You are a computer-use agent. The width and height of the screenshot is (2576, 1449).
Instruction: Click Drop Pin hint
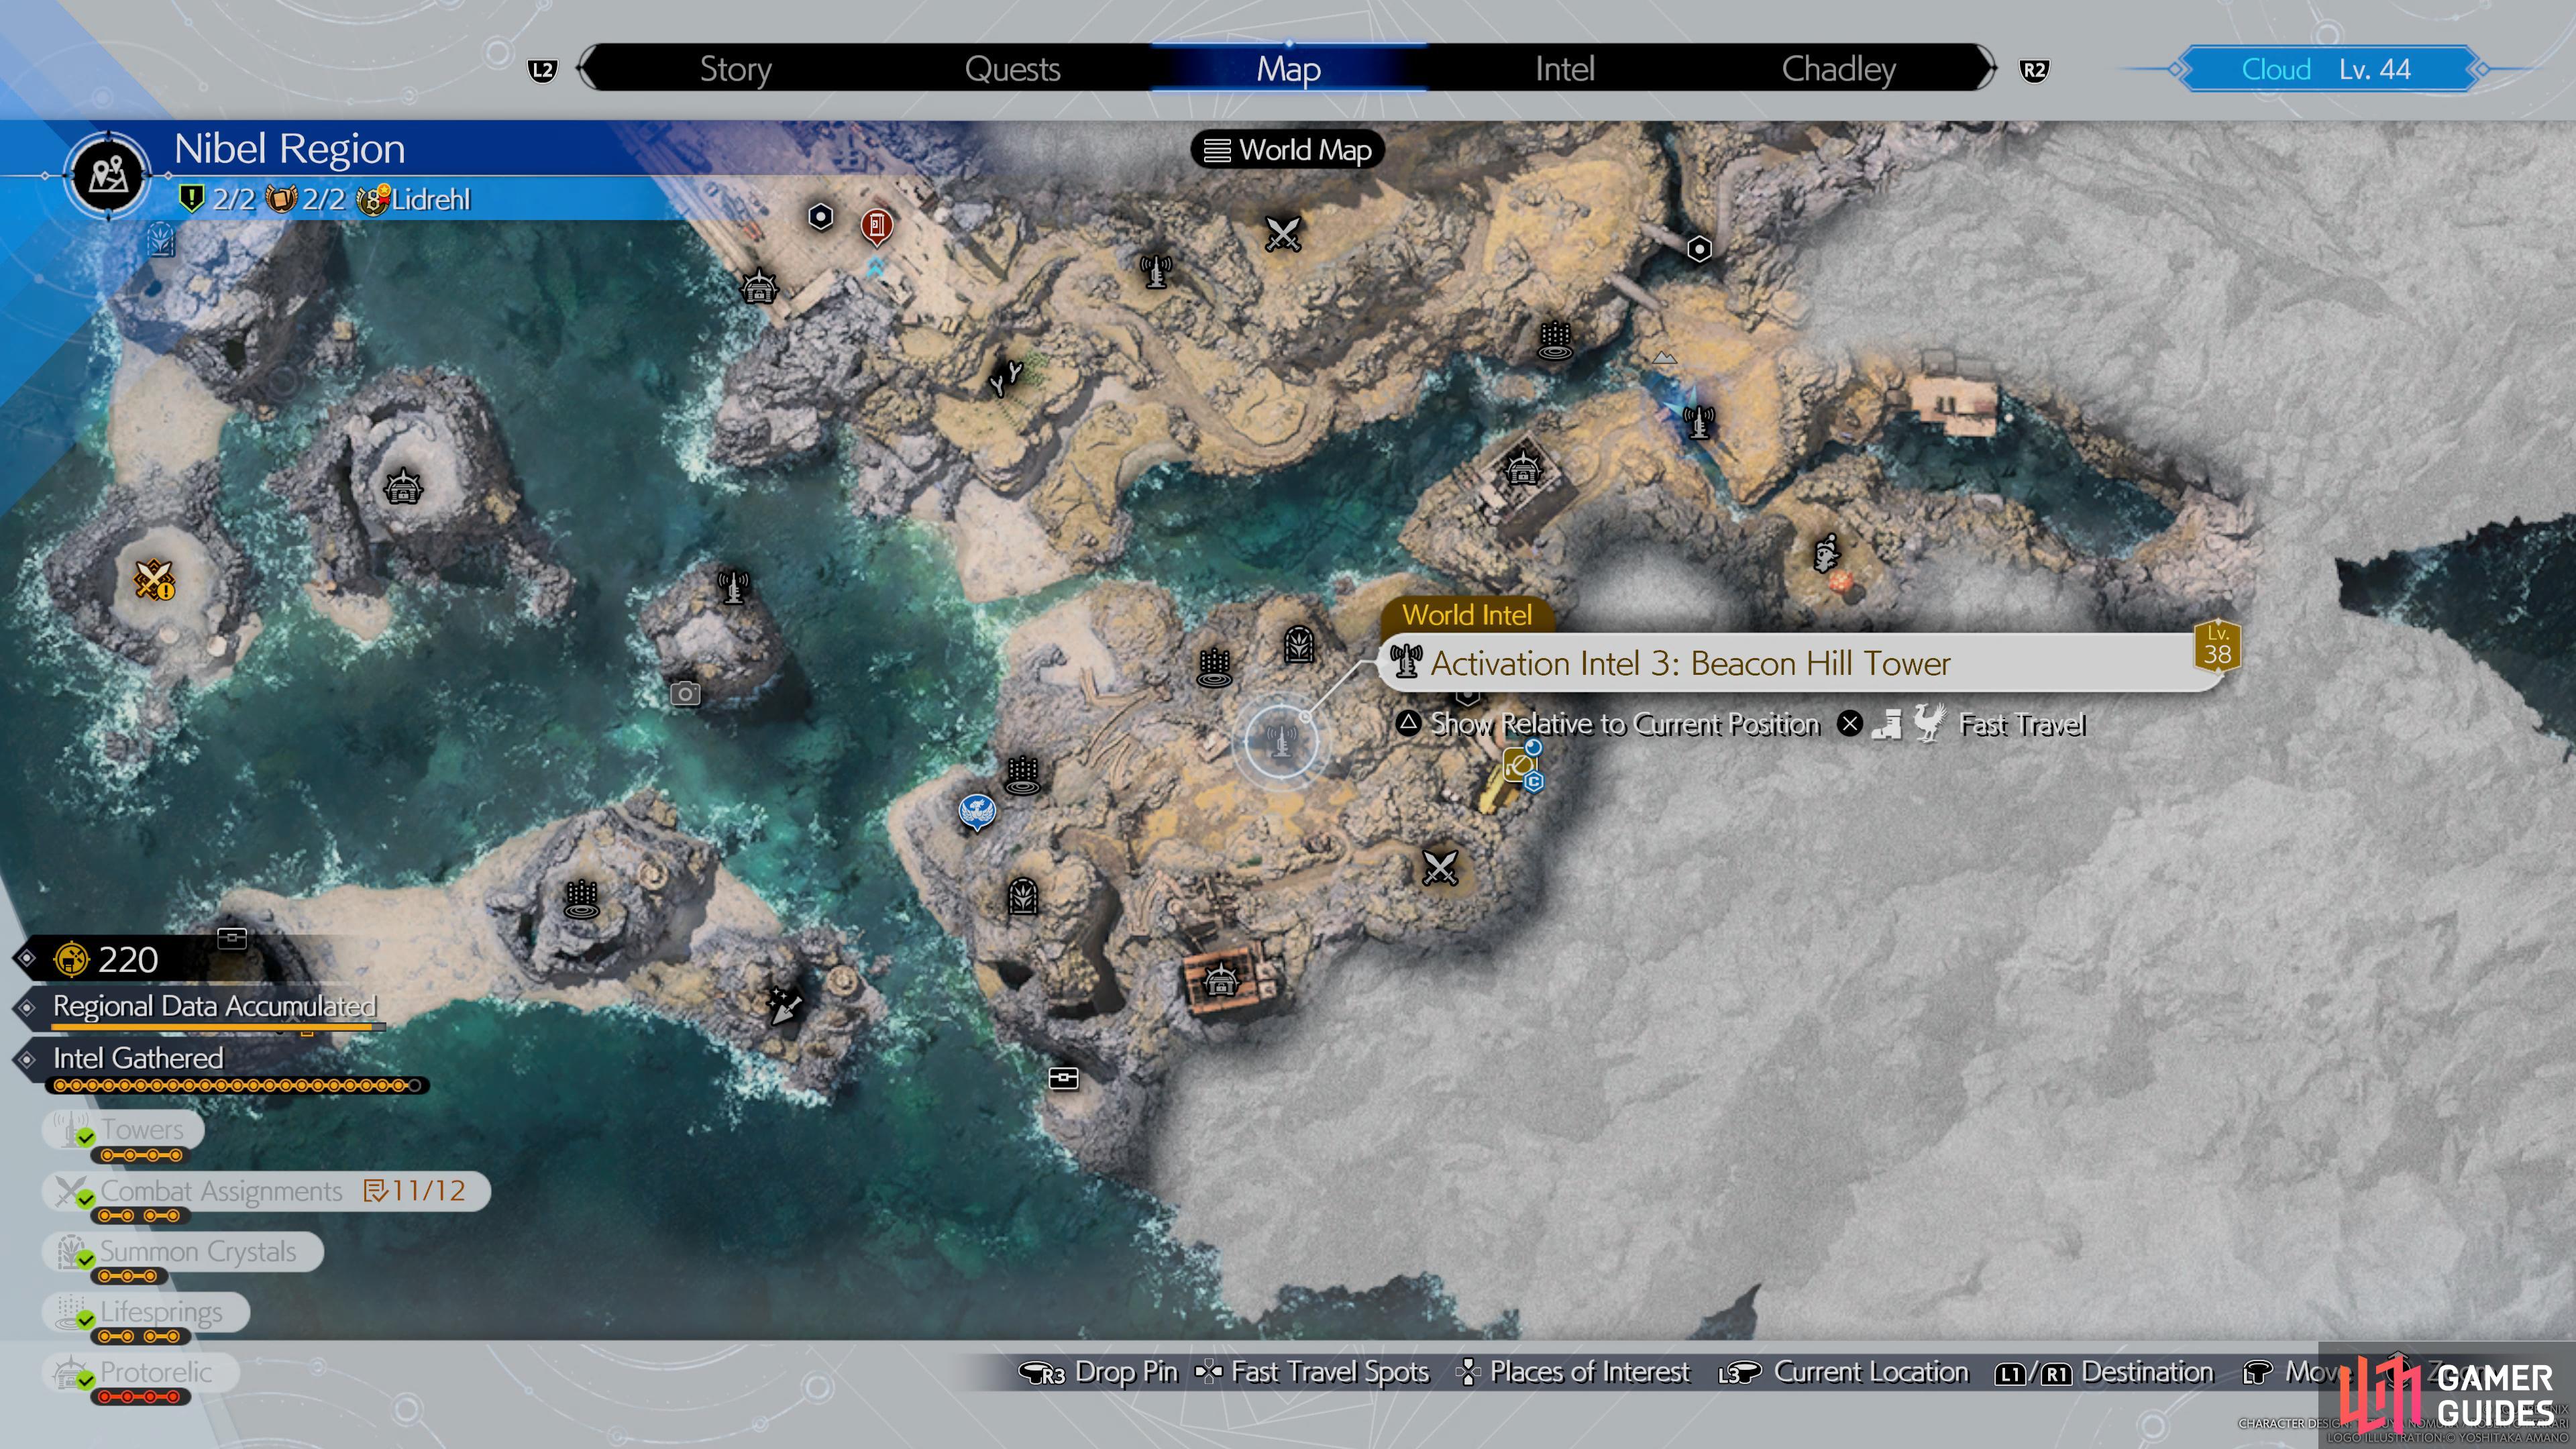click(1098, 1373)
